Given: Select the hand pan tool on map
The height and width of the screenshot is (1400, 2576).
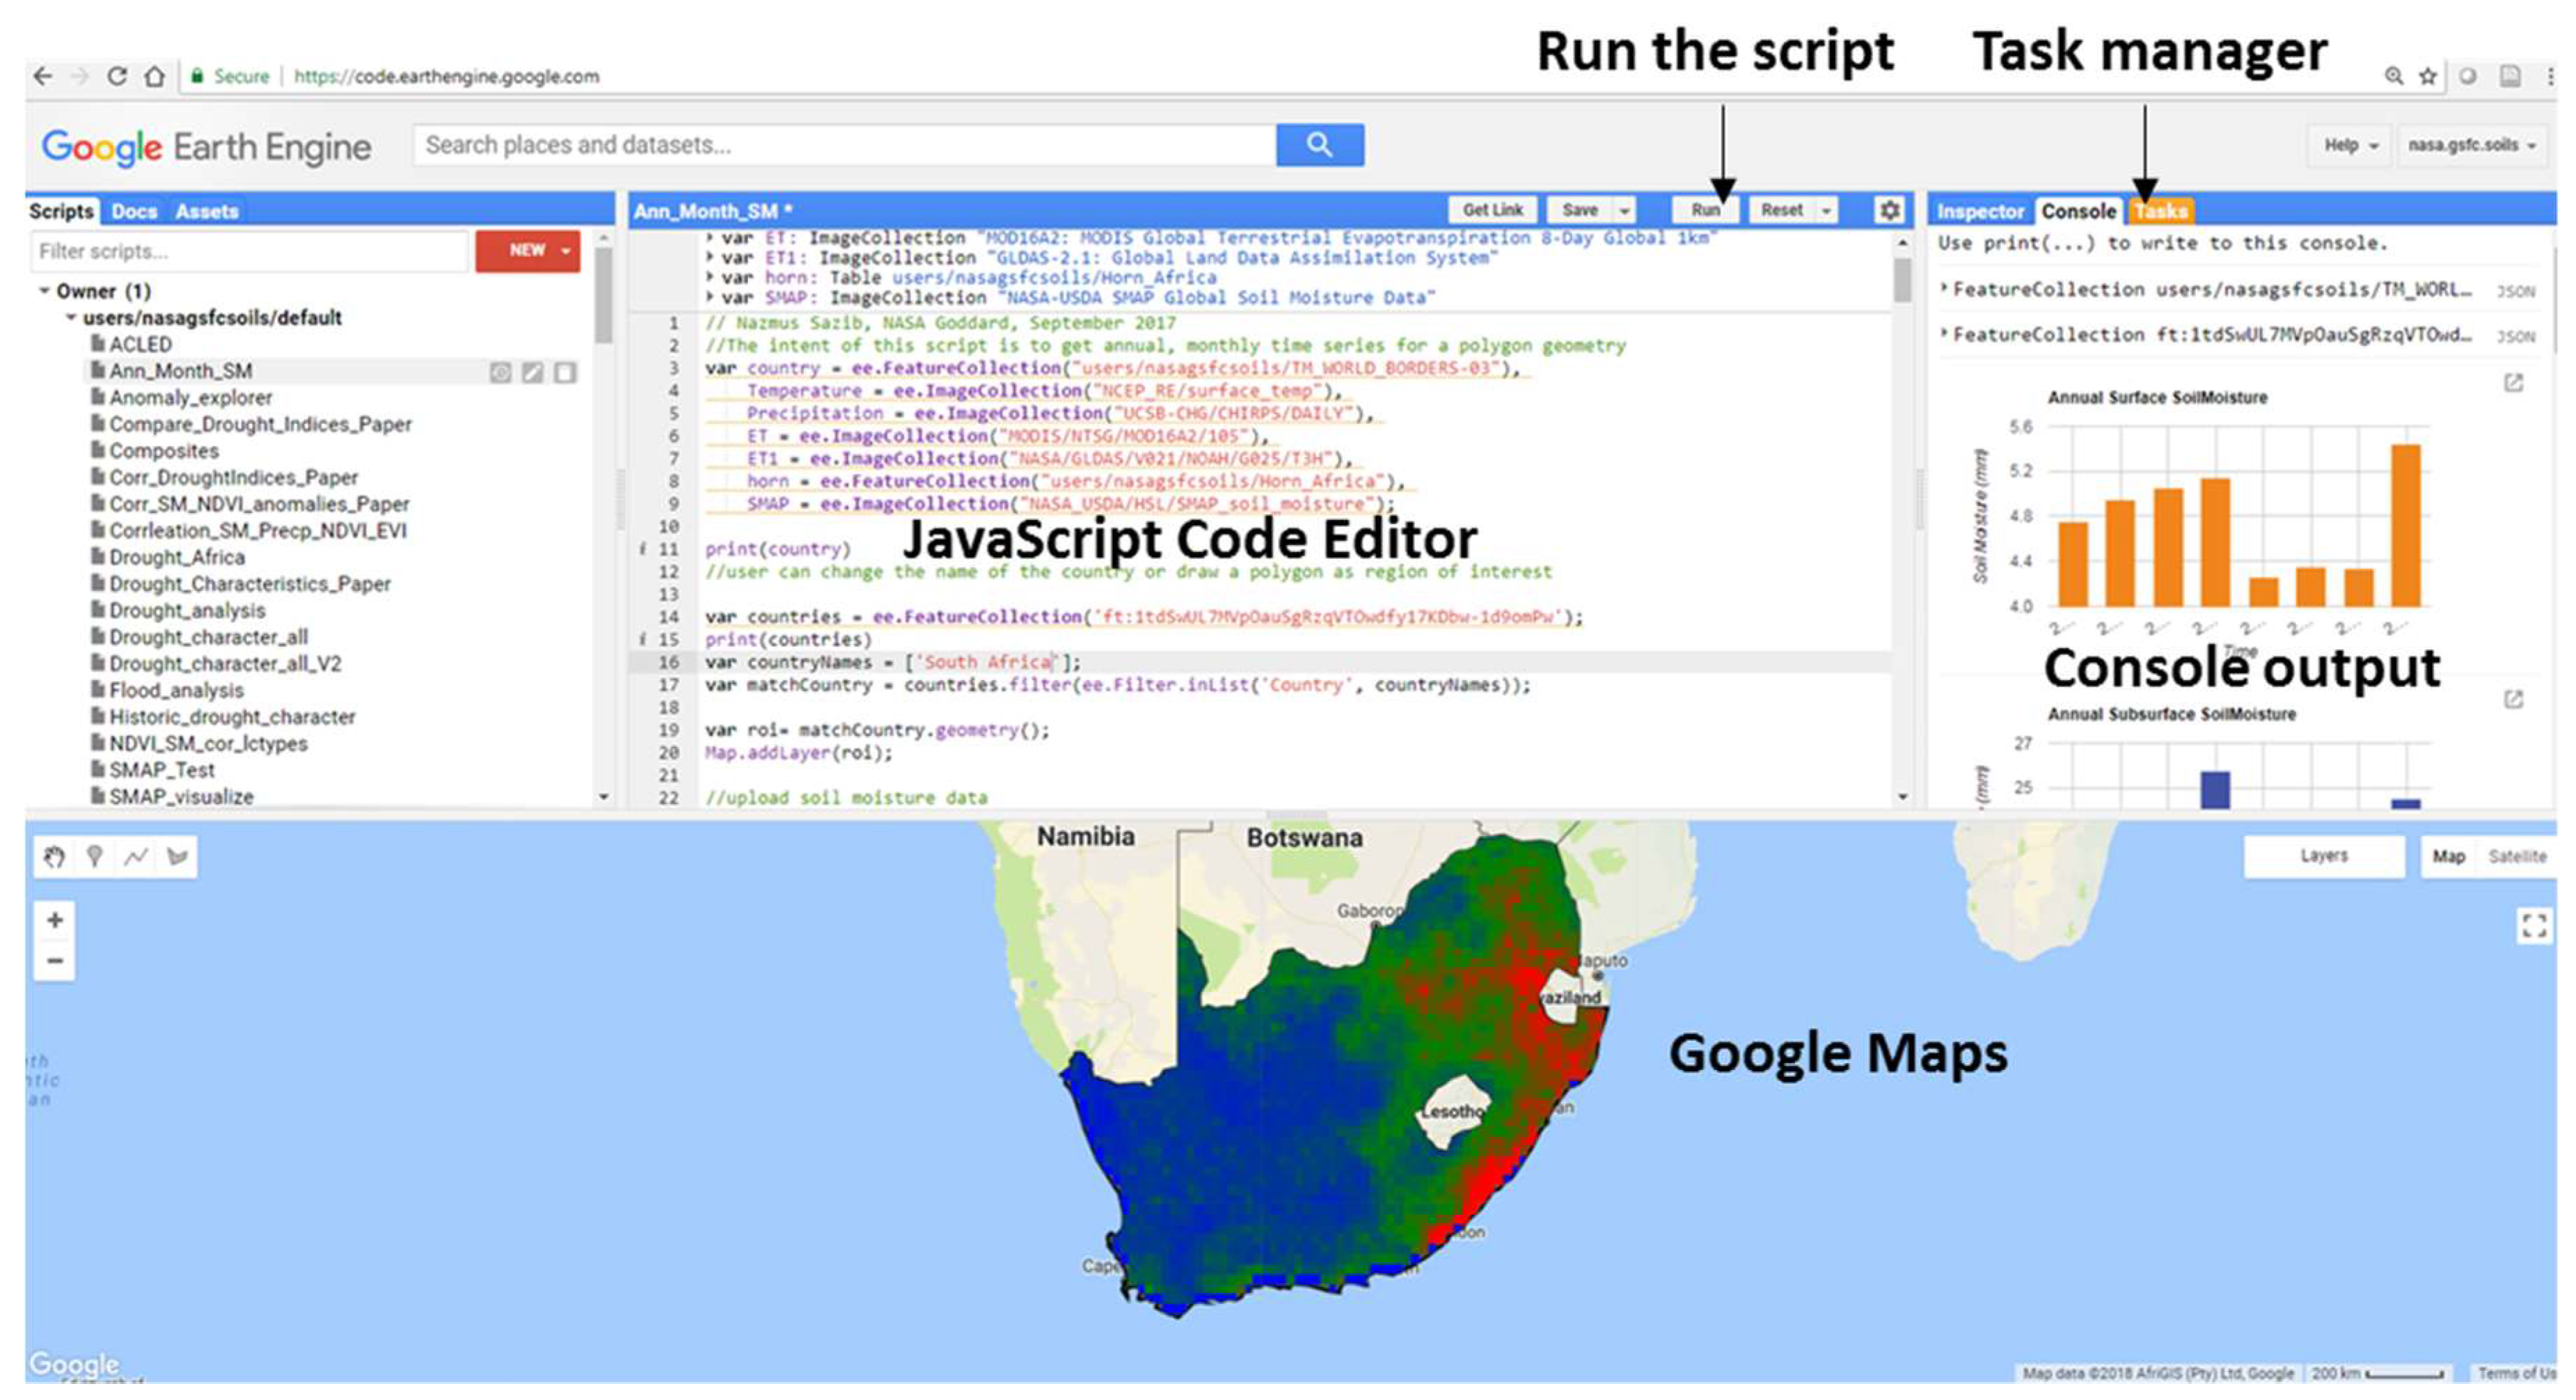Looking at the screenshot, I should [x=54, y=857].
